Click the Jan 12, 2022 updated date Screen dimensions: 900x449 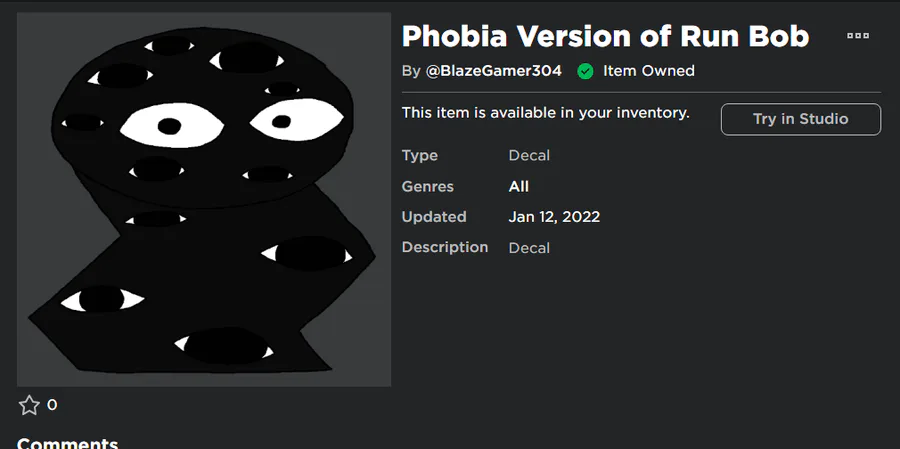[554, 217]
